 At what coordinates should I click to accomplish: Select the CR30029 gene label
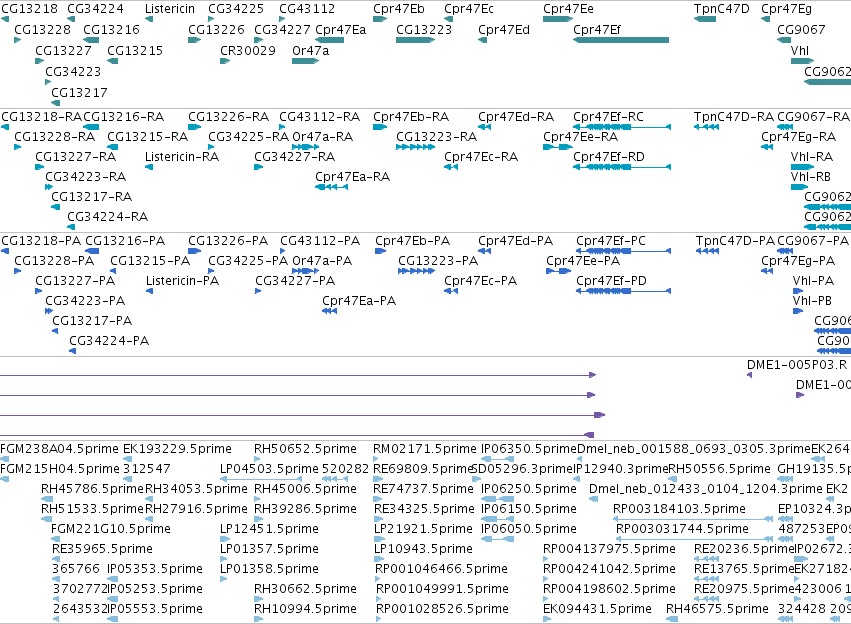[247, 50]
